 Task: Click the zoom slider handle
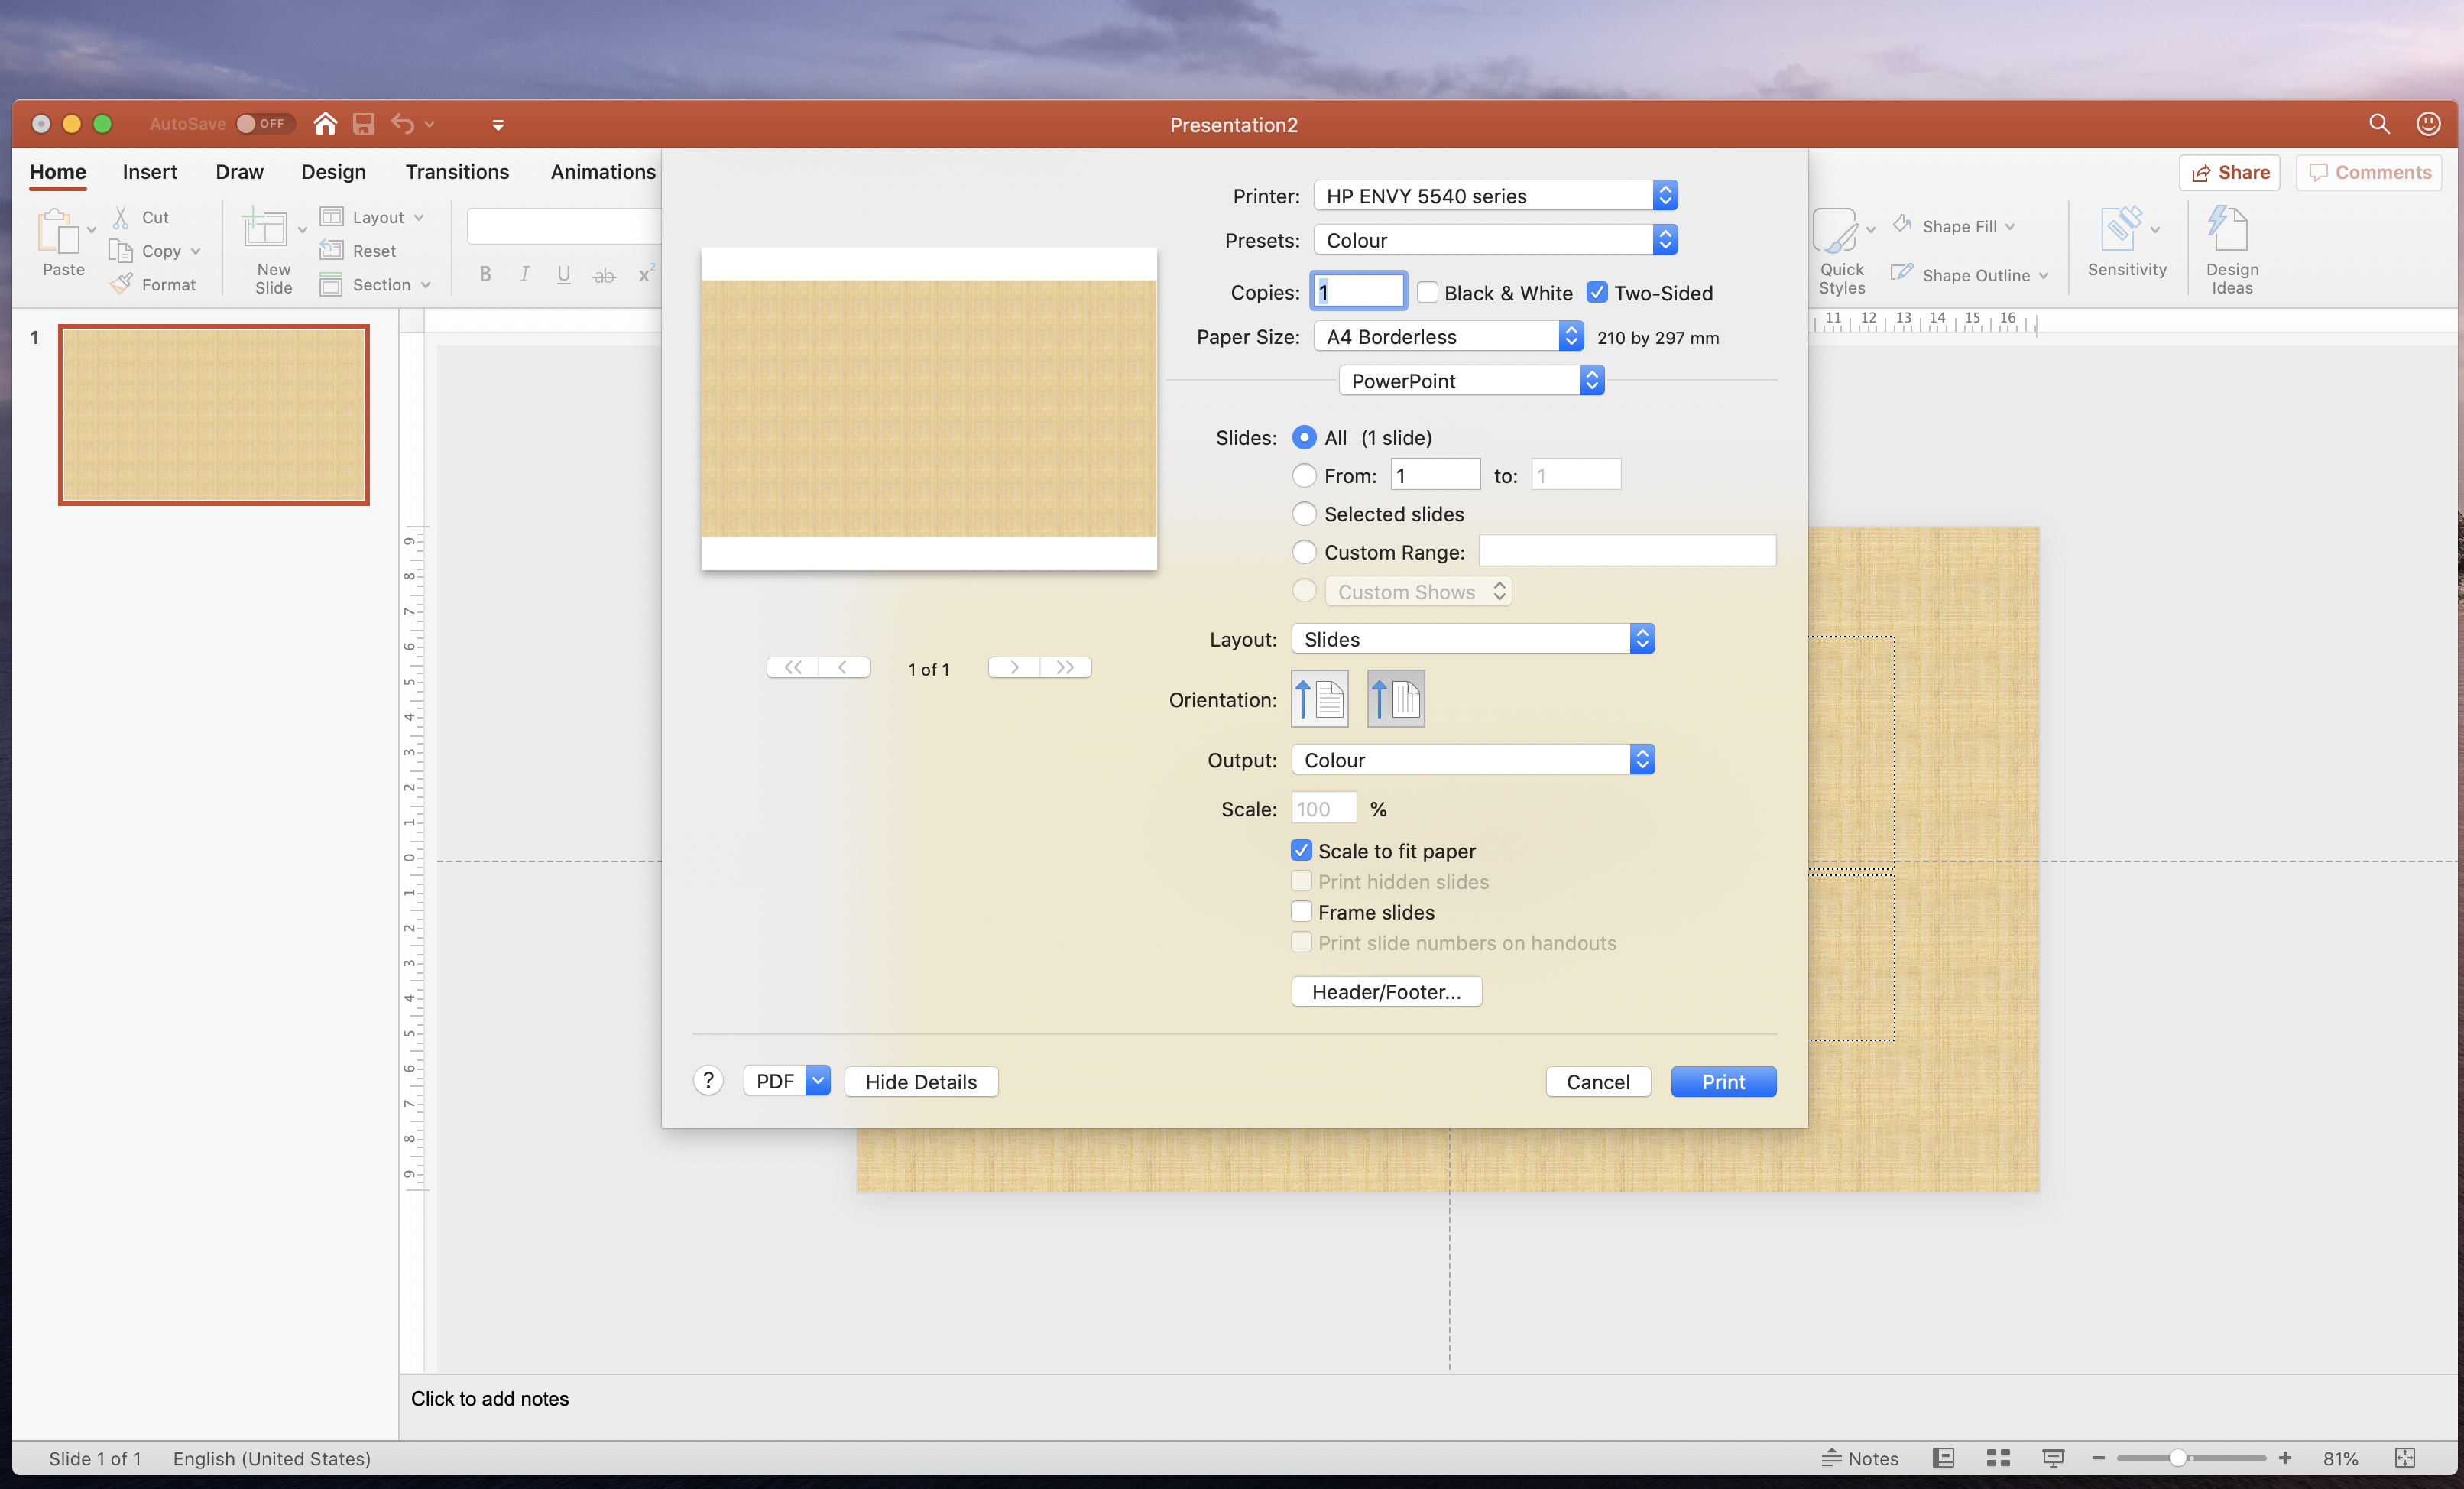(2177, 1458)
